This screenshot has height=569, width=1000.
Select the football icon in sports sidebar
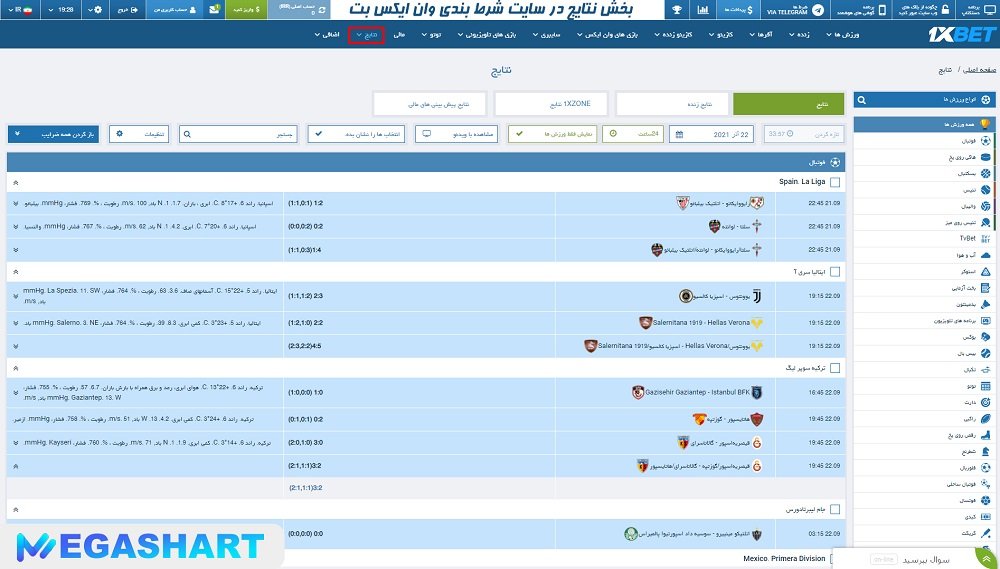986,141
